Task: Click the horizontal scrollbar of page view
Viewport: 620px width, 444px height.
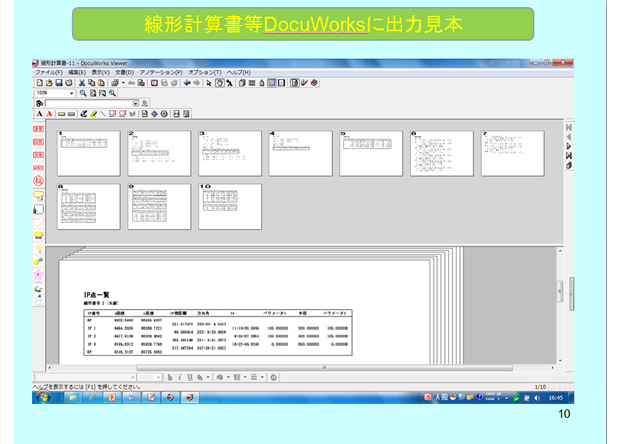Action: 324,368
